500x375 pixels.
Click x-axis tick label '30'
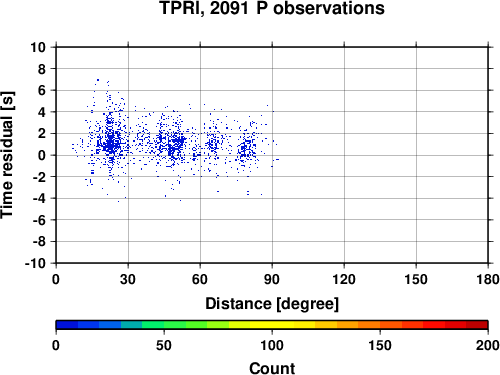point(128,279)
